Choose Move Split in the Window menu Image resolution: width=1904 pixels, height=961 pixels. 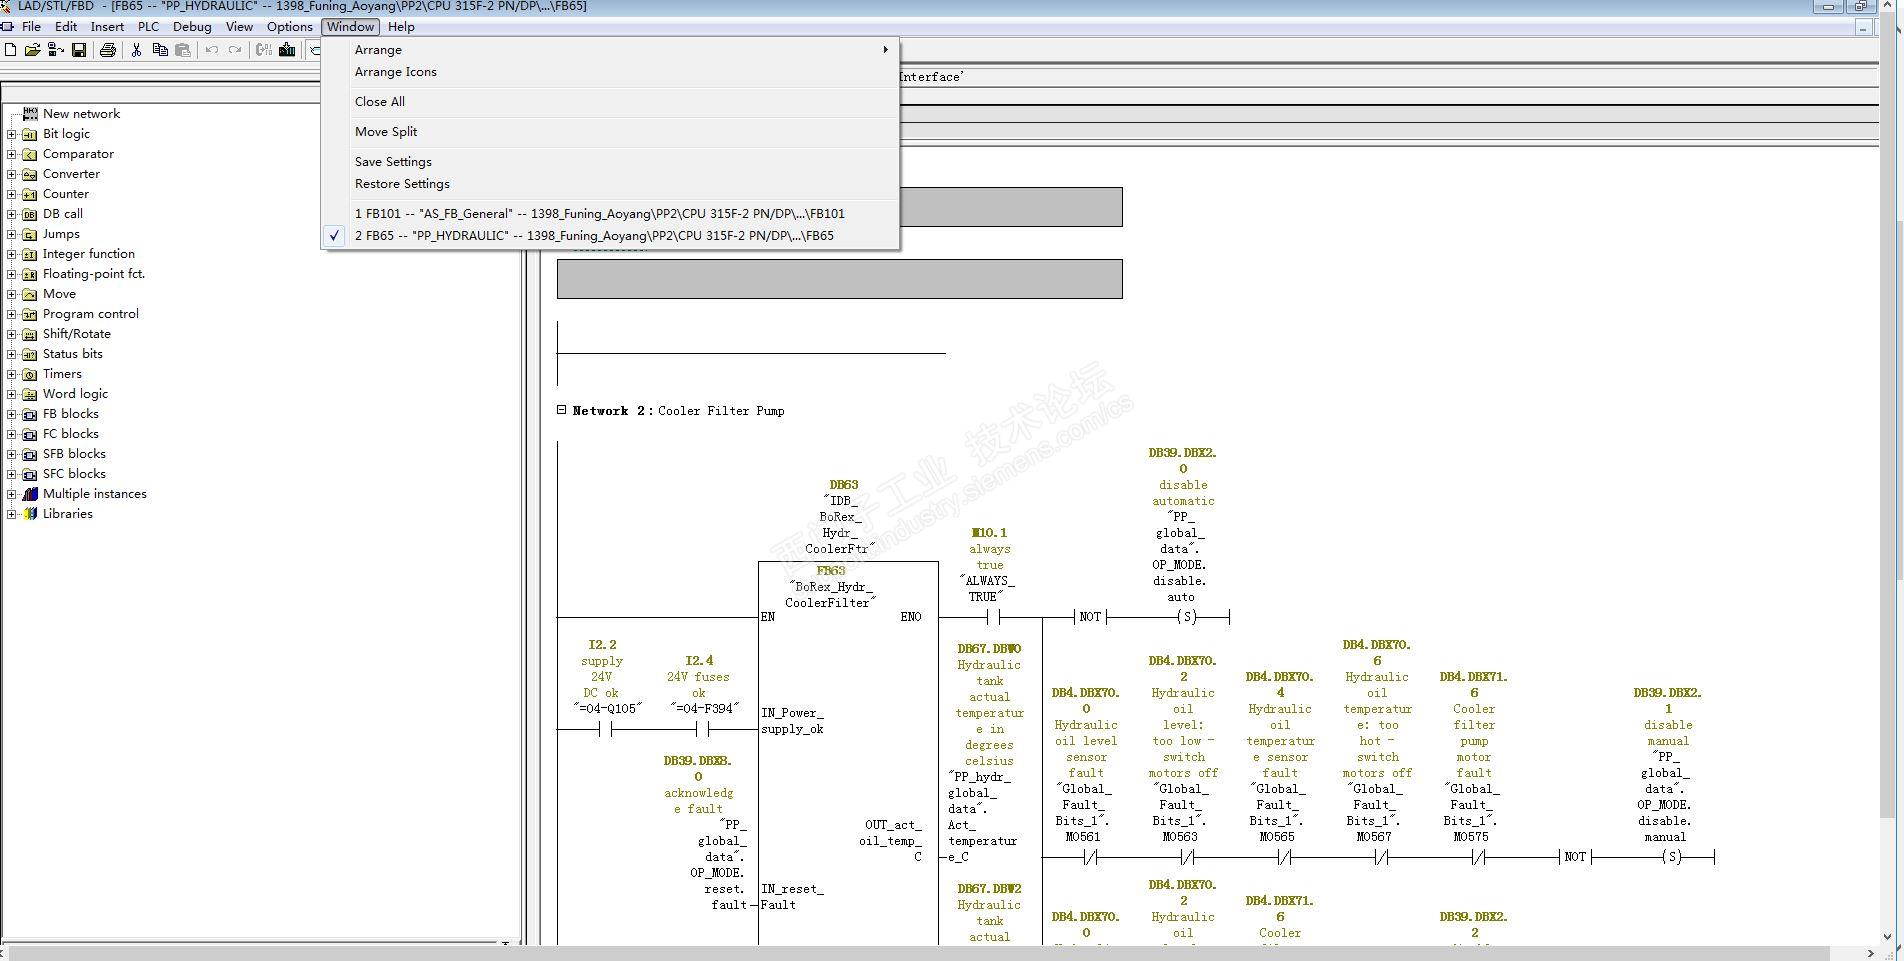[610, 132]
